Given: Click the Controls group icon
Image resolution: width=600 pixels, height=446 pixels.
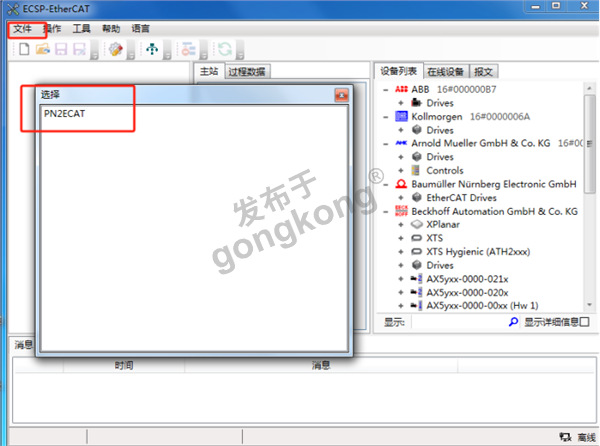Looking at the screenshot, I should [x=416, y=170].
